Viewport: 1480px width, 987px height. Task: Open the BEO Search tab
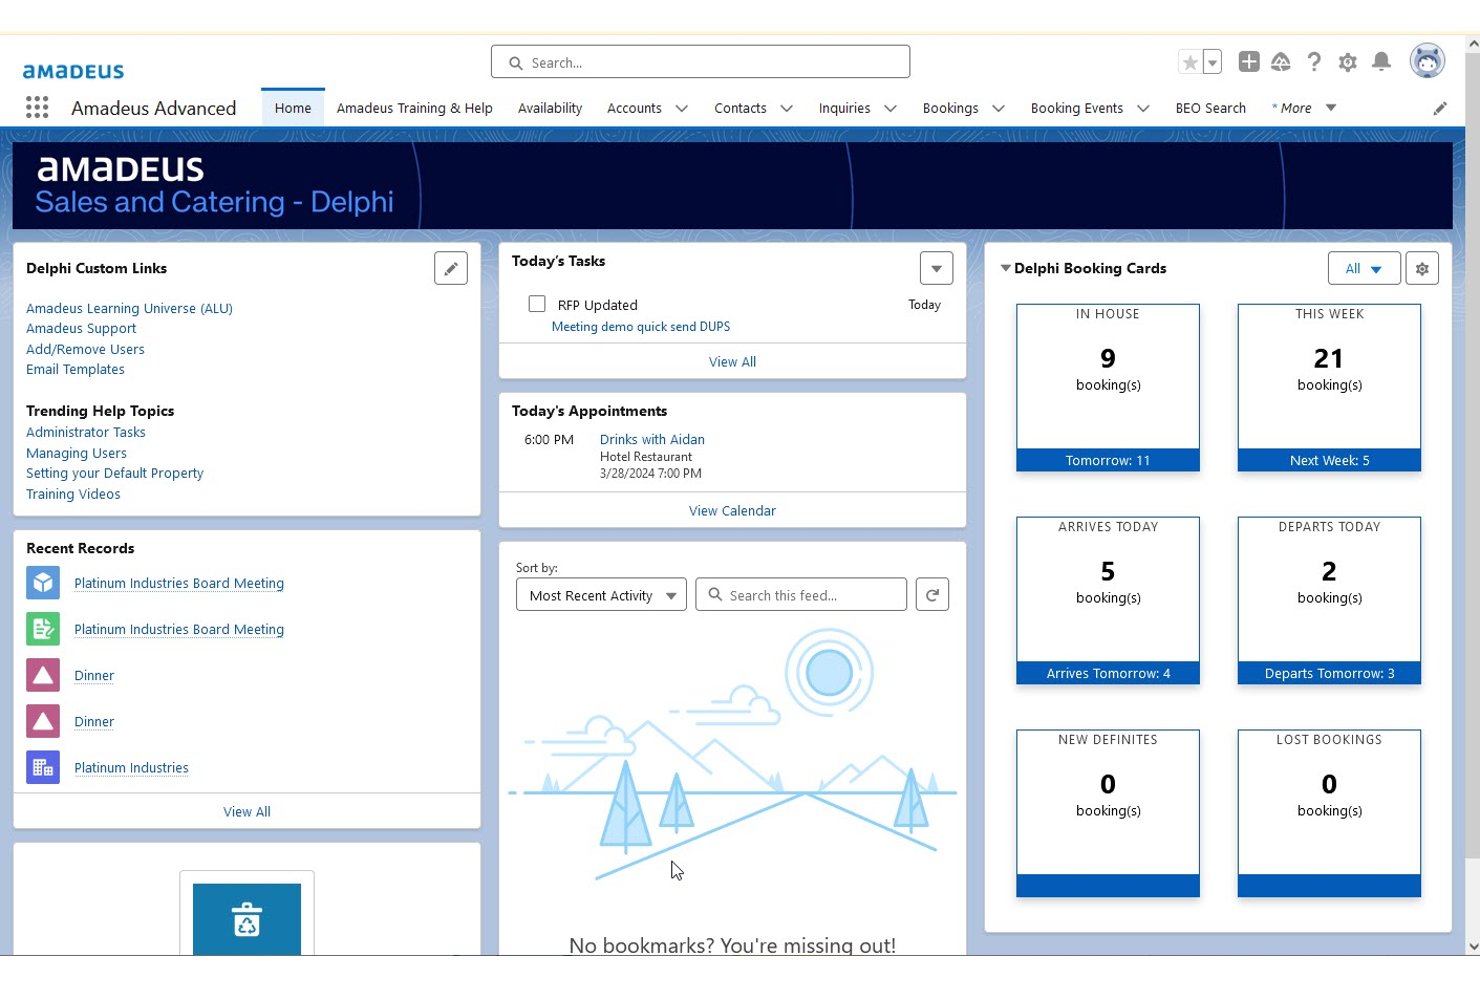point(1210,108)
